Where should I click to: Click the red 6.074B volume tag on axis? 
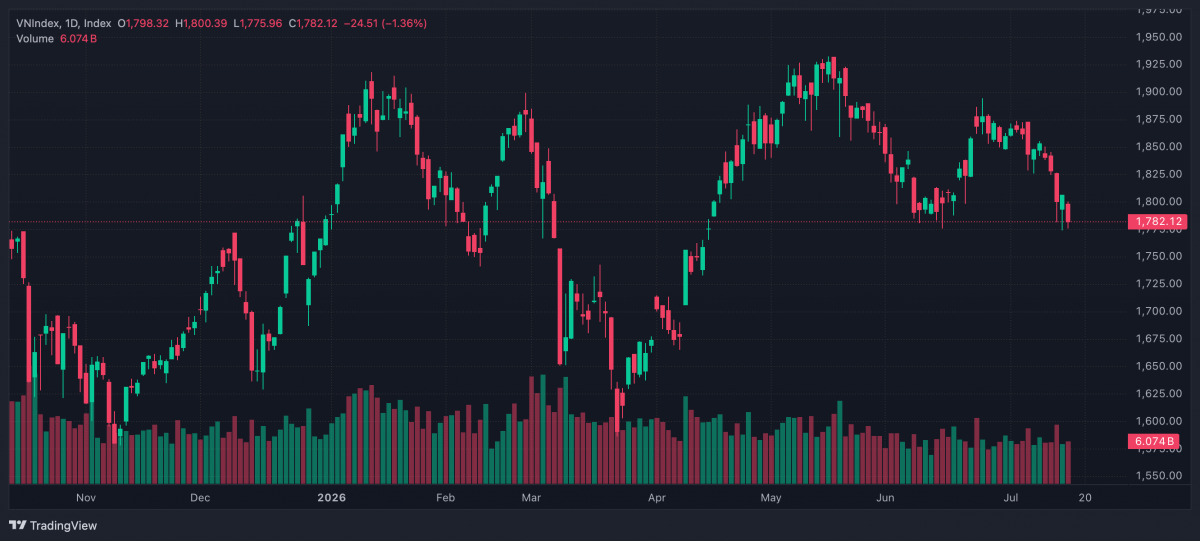tap(1154, 441)
